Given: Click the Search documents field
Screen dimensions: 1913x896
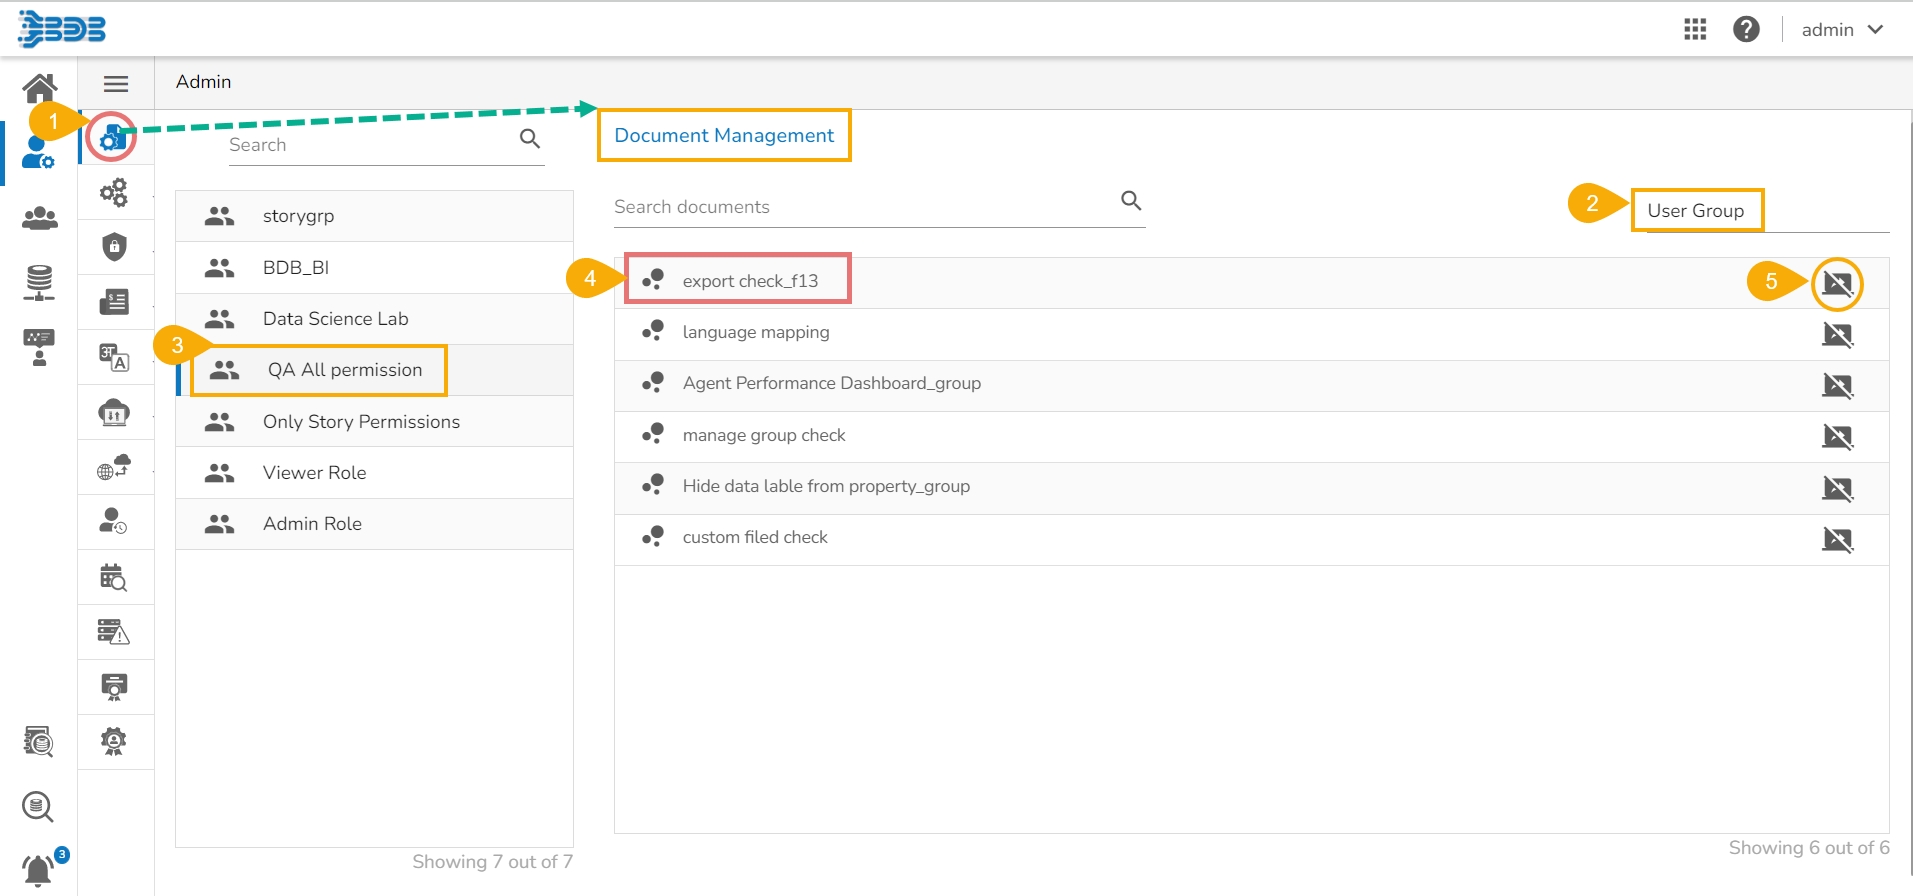Looking at the screenshot, I should click(x=860, y=207).
